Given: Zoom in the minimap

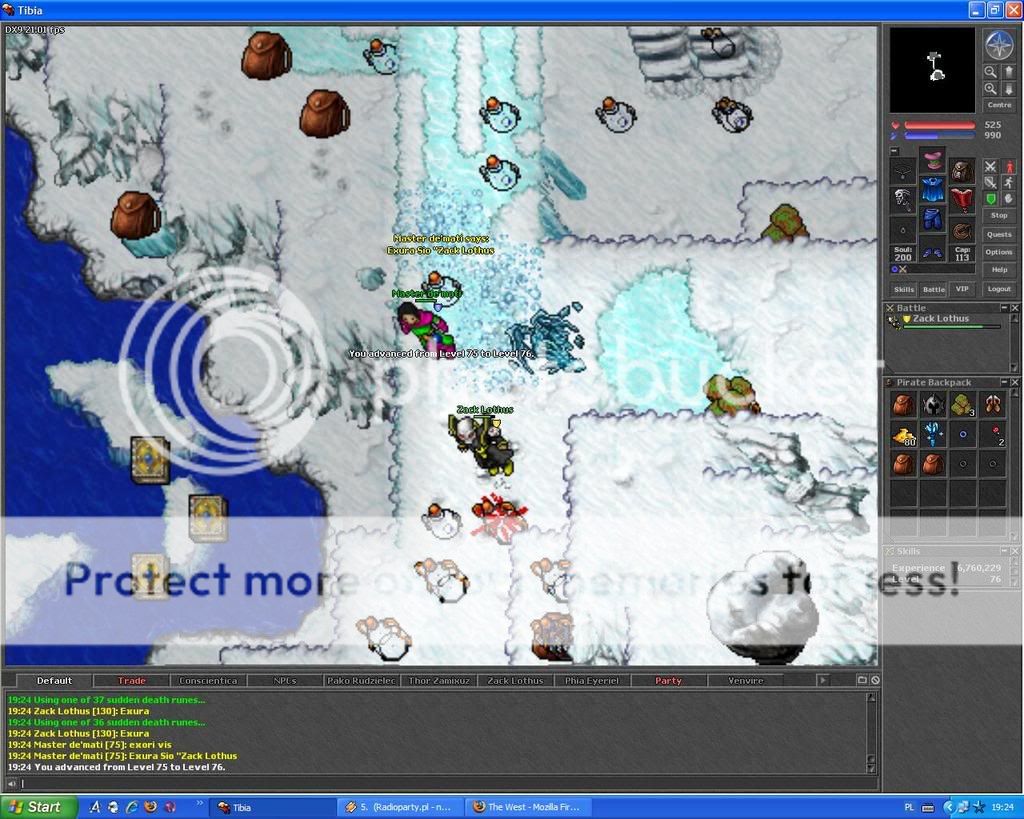Looking at the screenshot, I should (991, 89).
